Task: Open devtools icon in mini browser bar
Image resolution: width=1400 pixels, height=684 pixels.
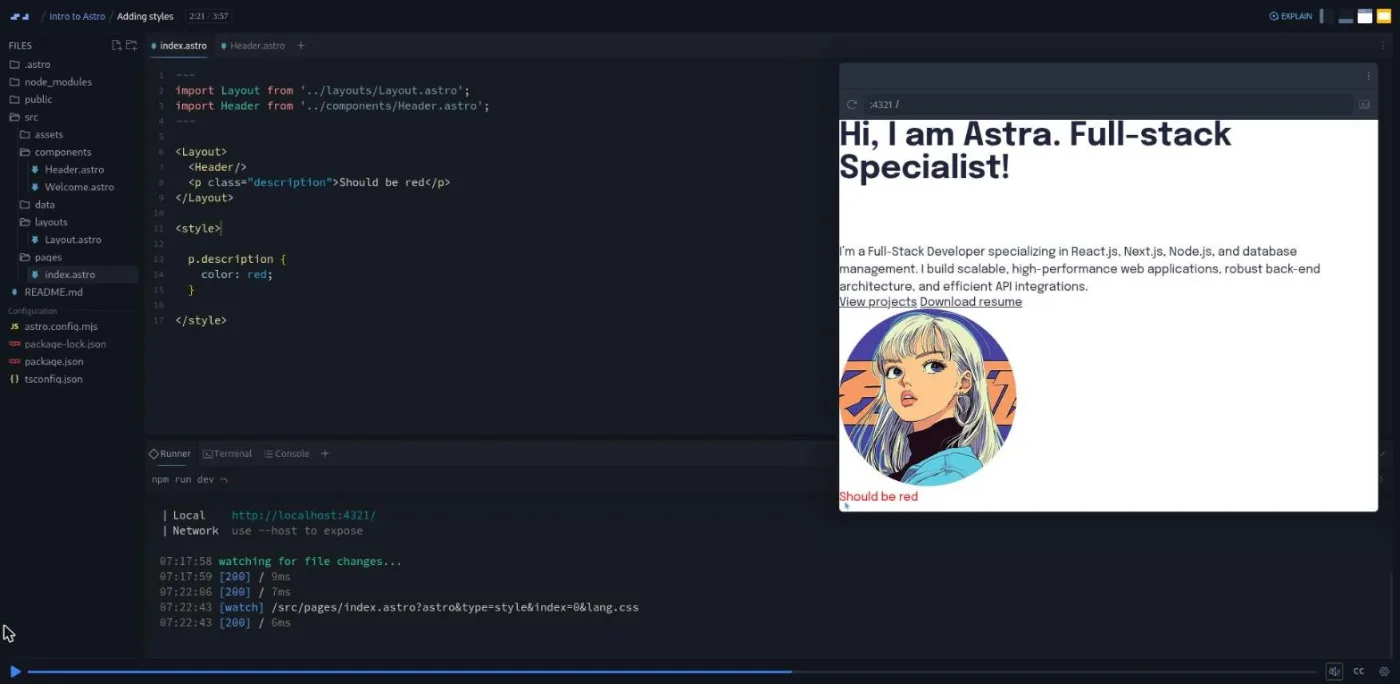Action: [x=1364, y=104]
